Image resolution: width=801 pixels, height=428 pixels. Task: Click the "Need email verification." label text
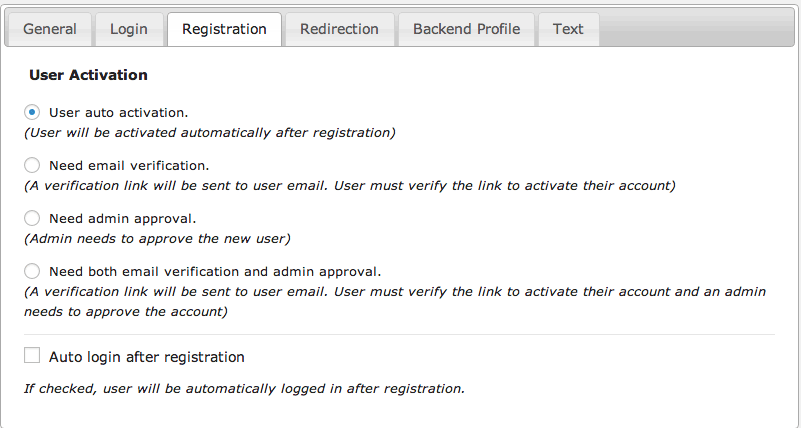[x=129, y=165]
